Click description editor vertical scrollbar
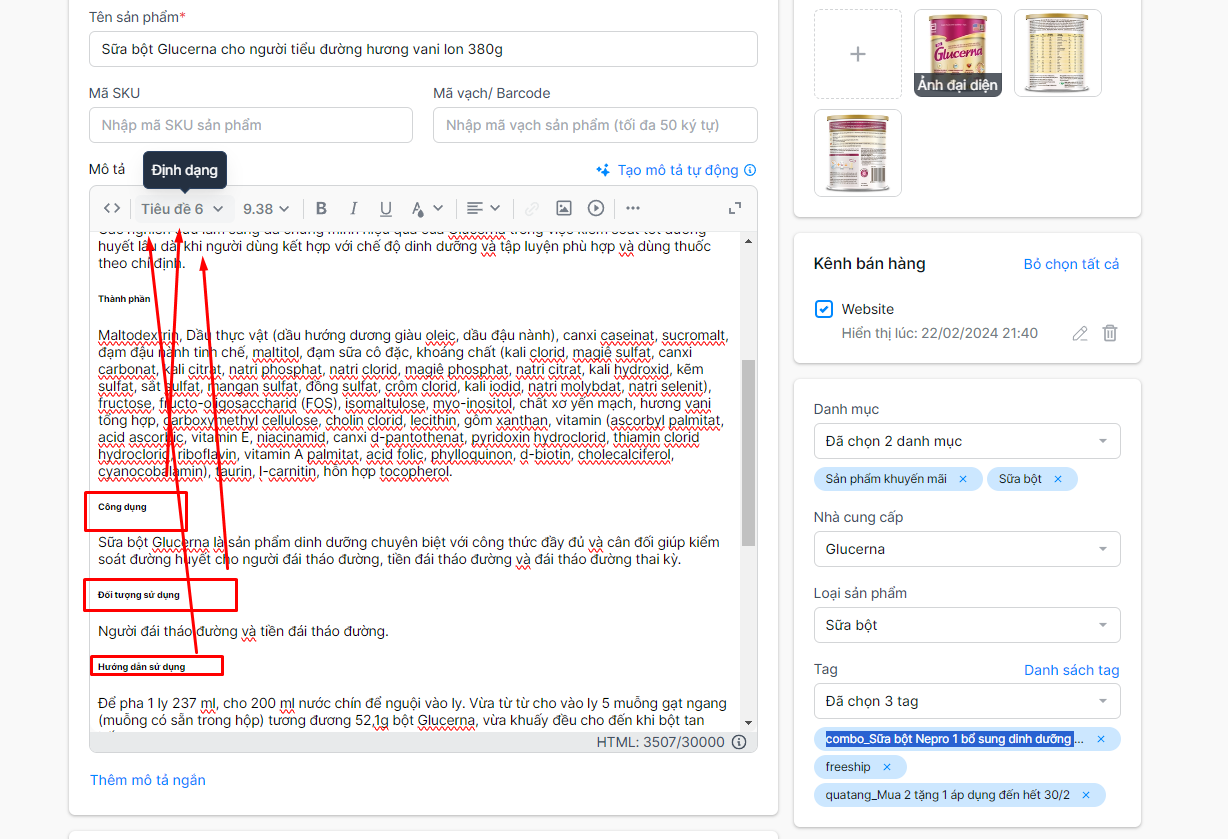 (x=748, y=453)
